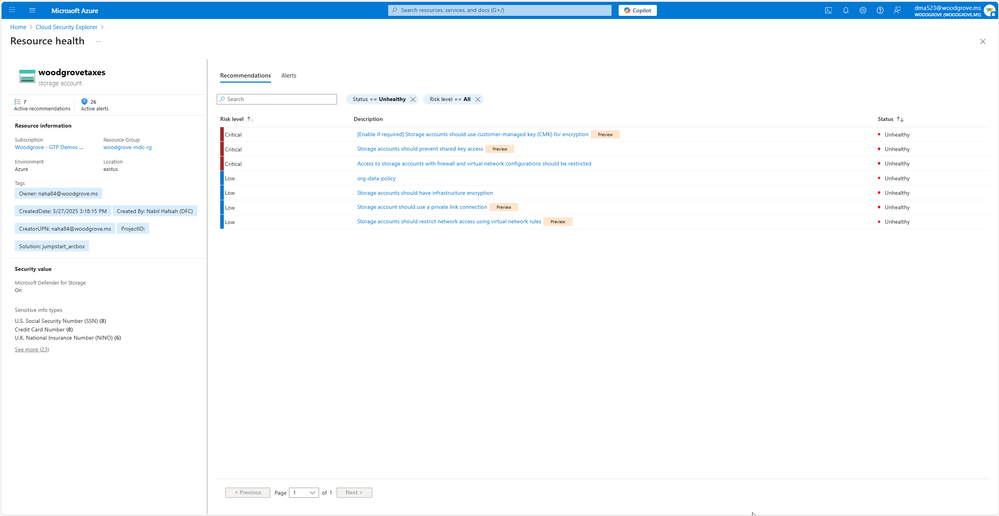Click the Created By: Nabil Hafsah tag
The width and height of the screenshot is (999, 516).
[x=156, y=211]
